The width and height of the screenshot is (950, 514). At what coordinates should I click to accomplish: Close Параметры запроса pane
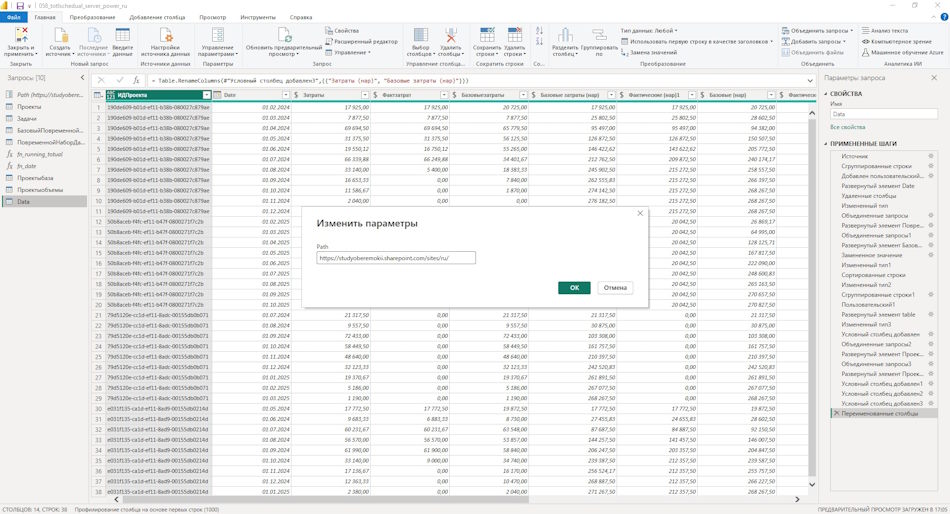(x=934, y=78)
